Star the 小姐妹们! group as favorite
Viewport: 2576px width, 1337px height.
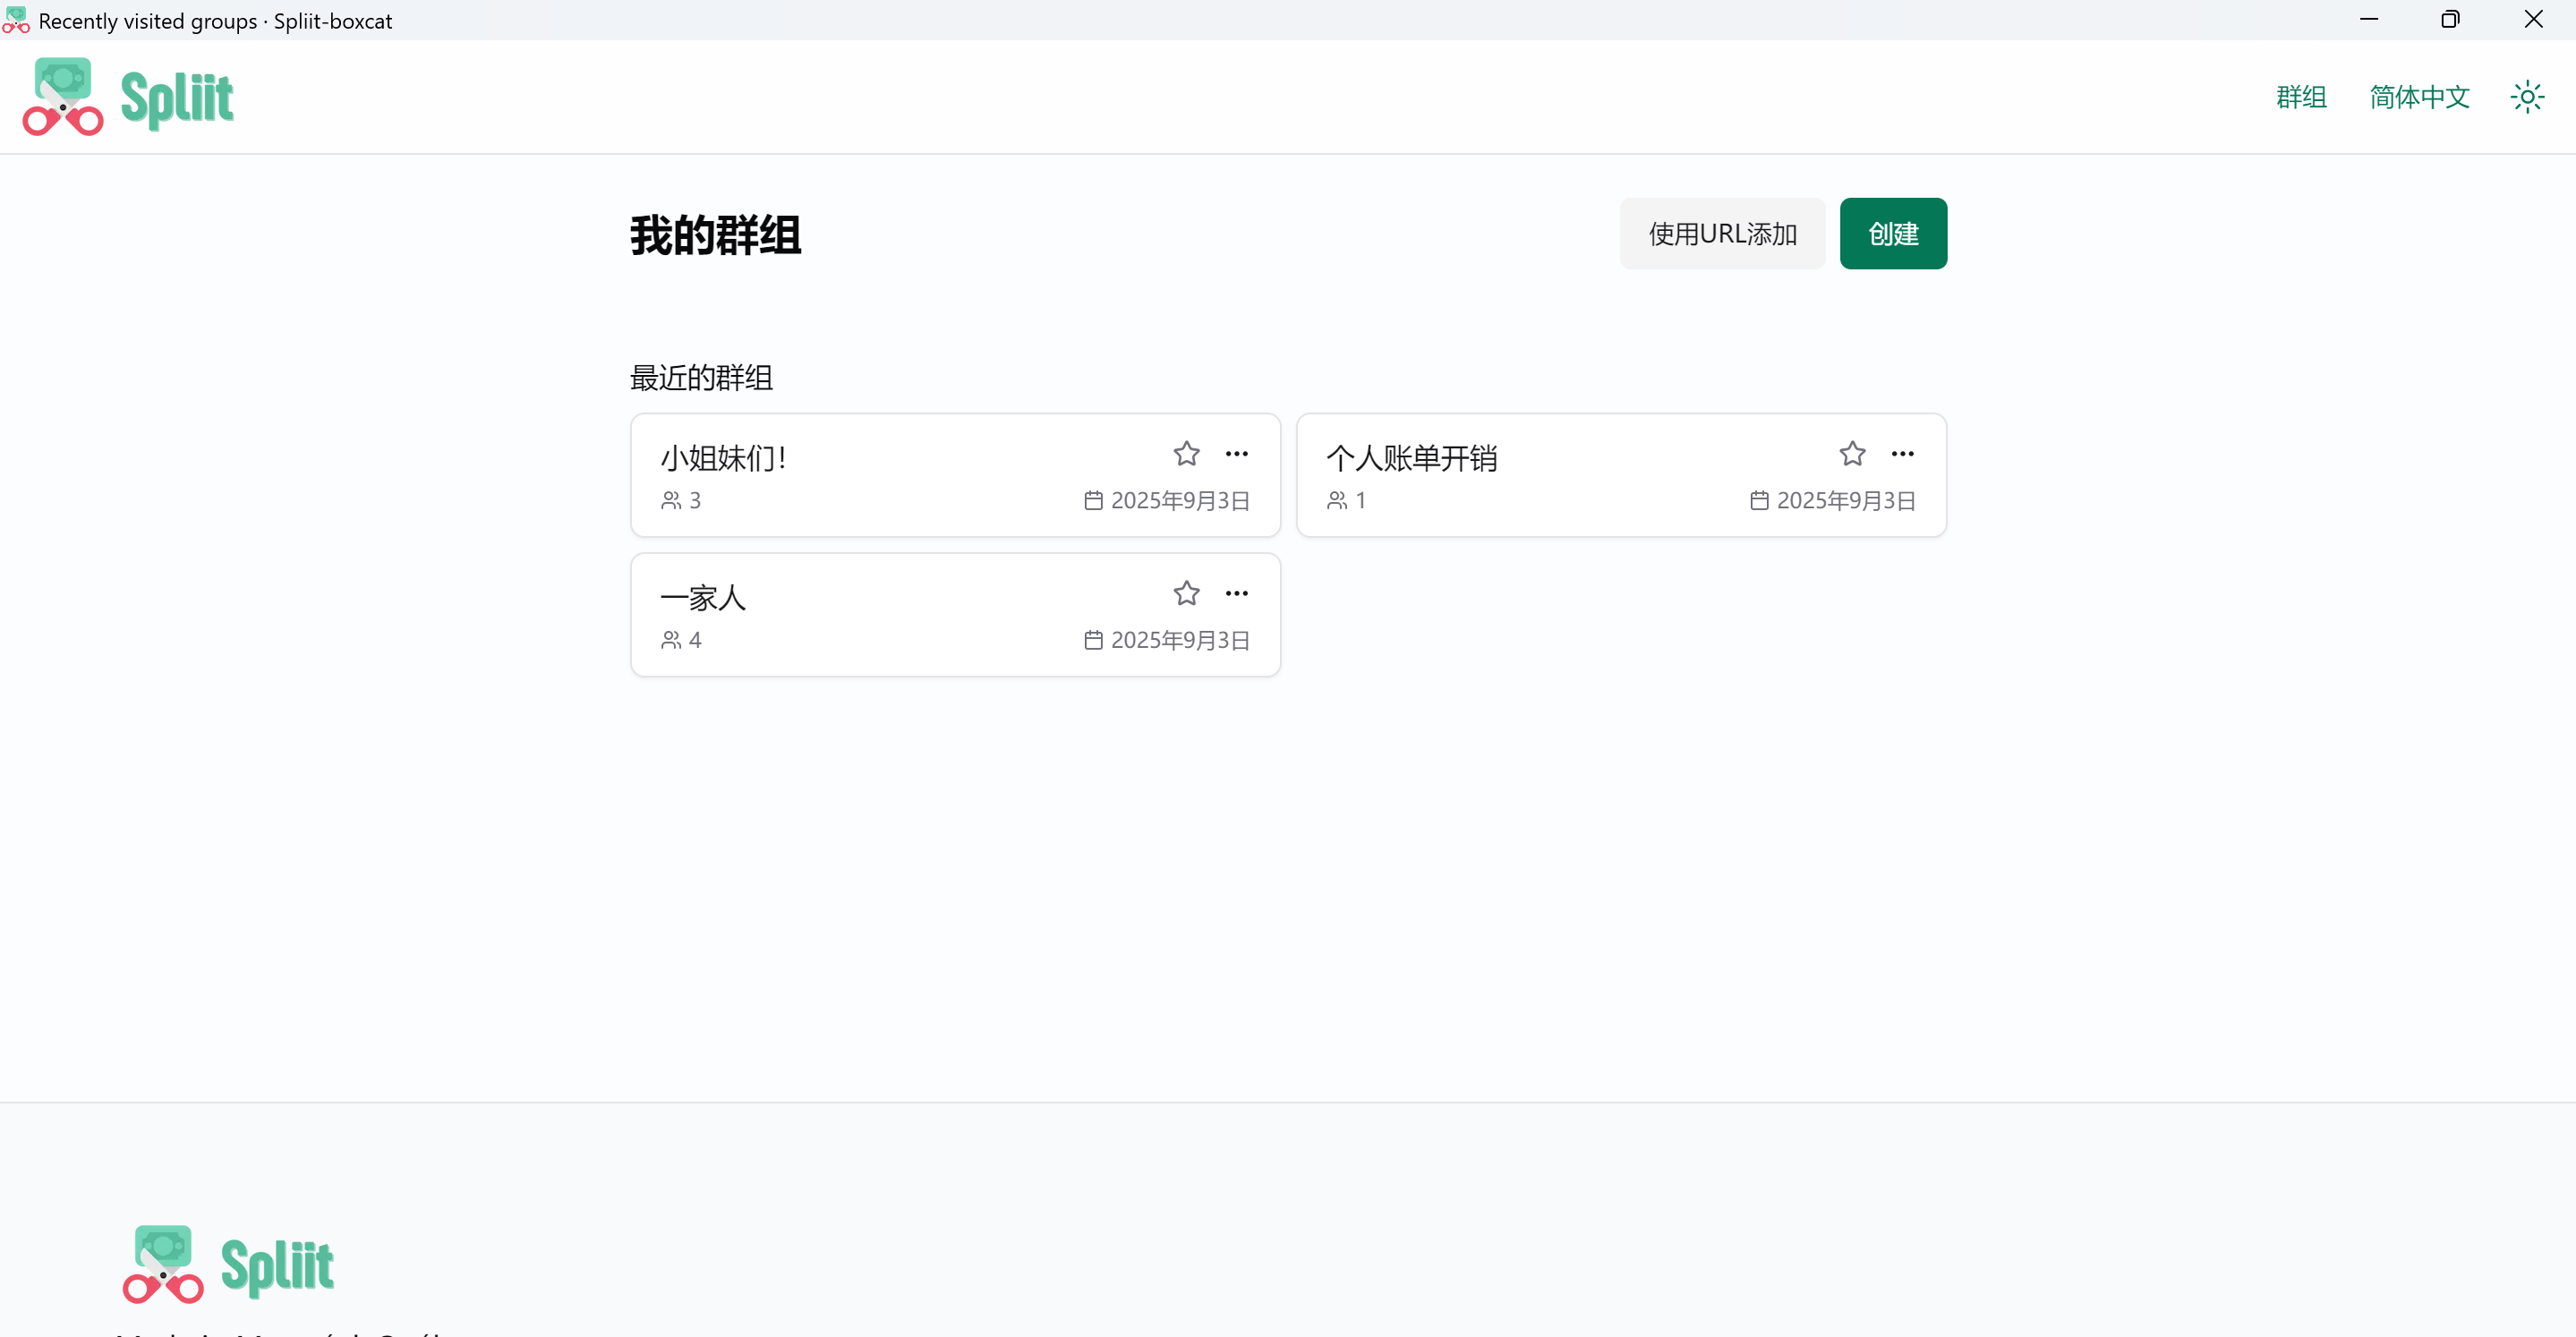(x=1186, y=454)
